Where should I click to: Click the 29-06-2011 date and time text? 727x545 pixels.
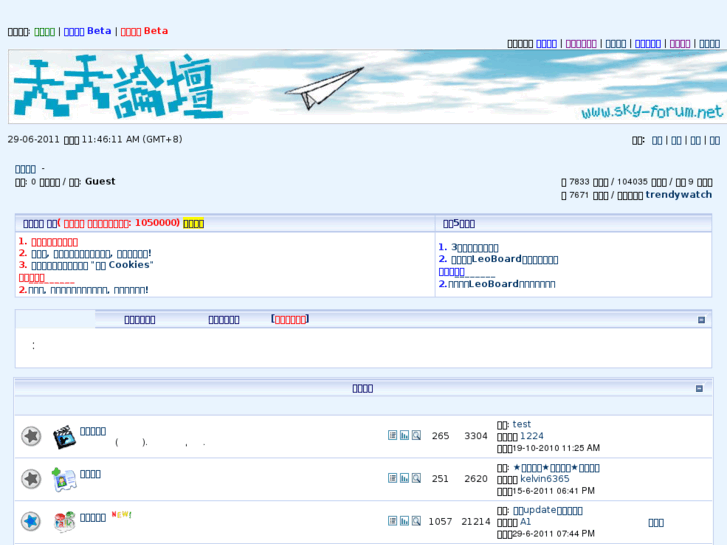tap(95, 139)
